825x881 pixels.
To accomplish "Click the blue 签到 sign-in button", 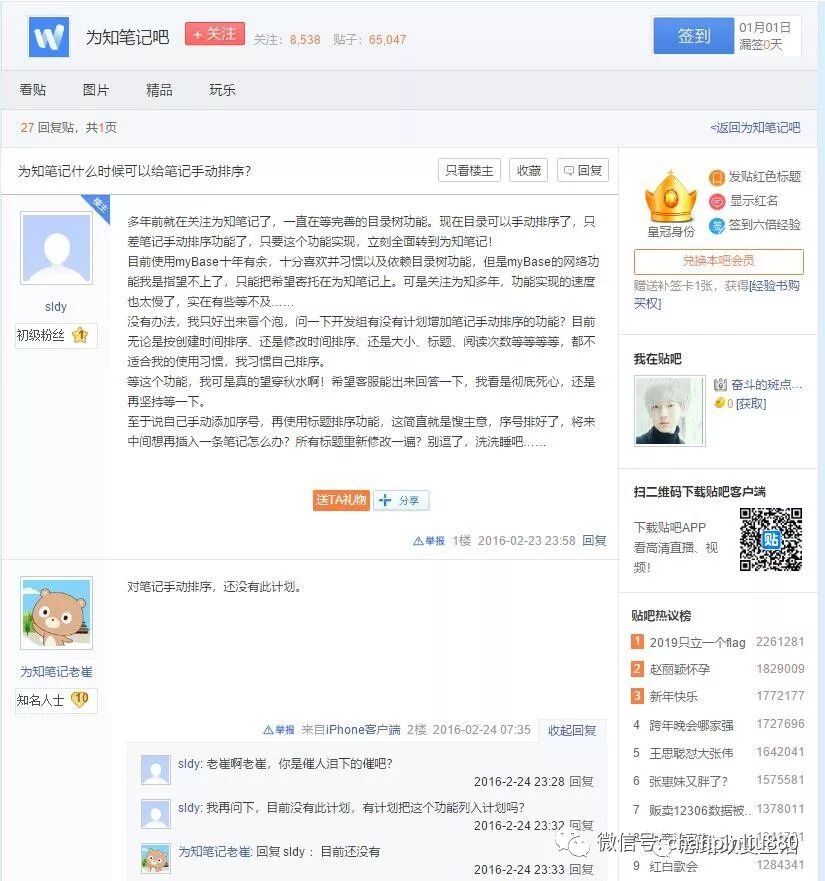I will tap(693, 35).
